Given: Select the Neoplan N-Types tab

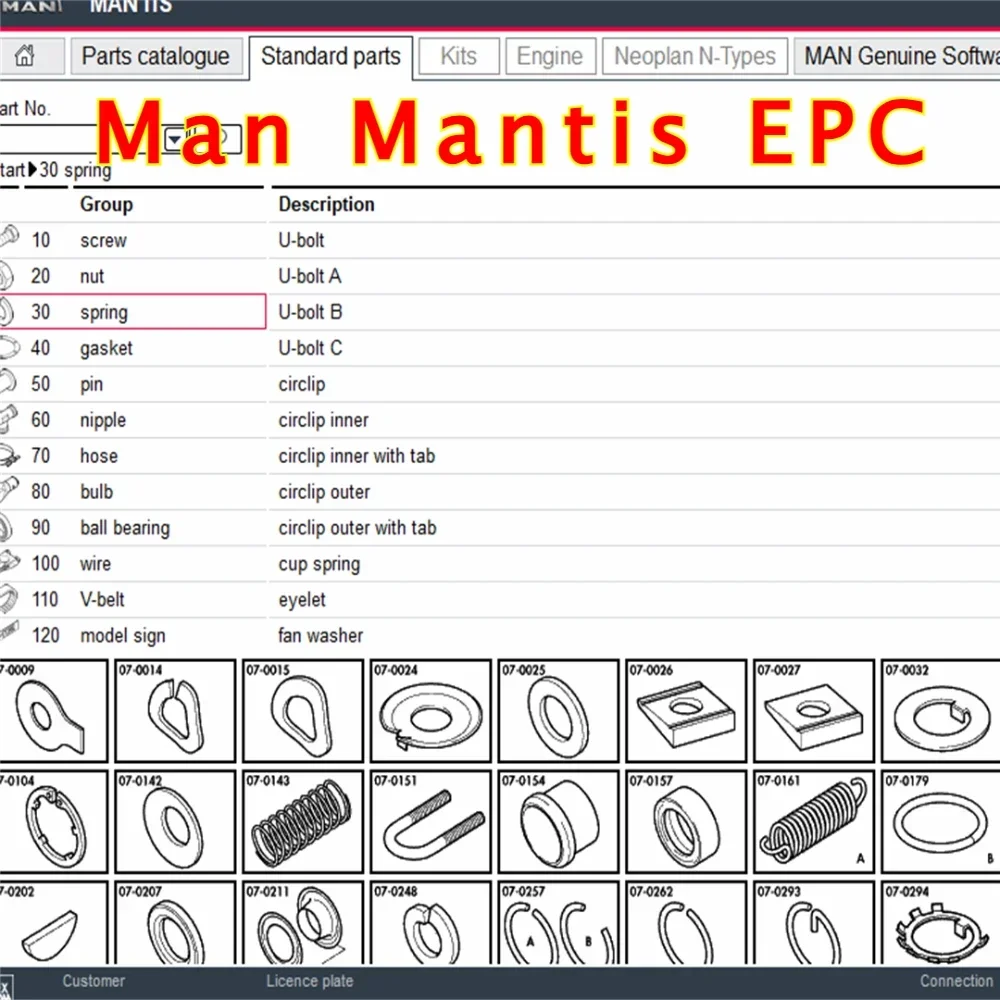Looking at the screenshot, I should pos(694,56).
